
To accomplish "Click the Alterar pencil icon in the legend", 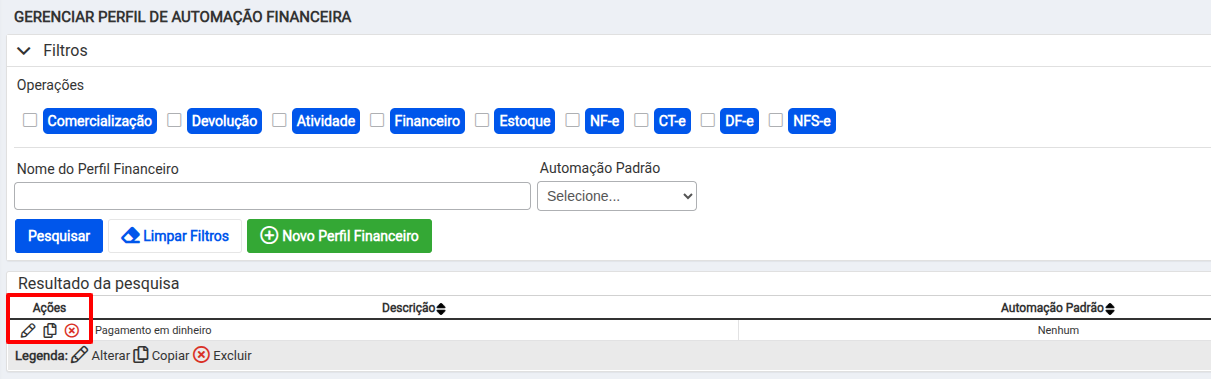I will (x=79, y=354).
